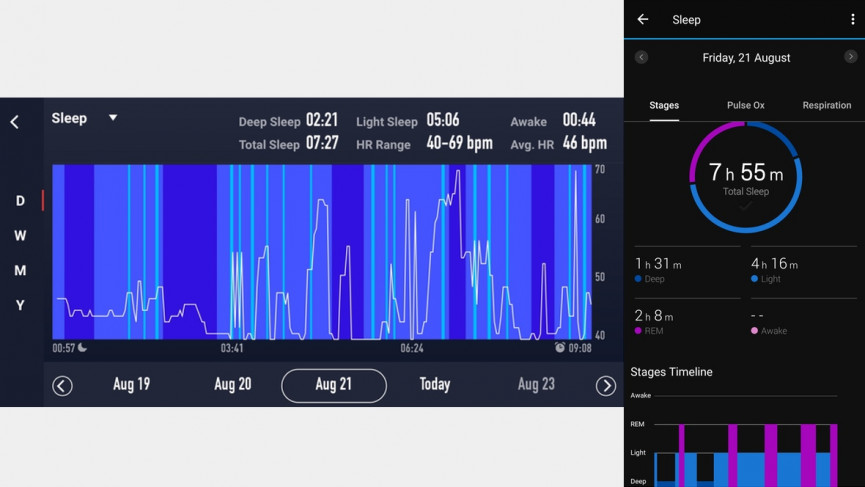The image size is (865, 487).
Task: Click the 2h 8m REM stat
Action: click(654, 322)
